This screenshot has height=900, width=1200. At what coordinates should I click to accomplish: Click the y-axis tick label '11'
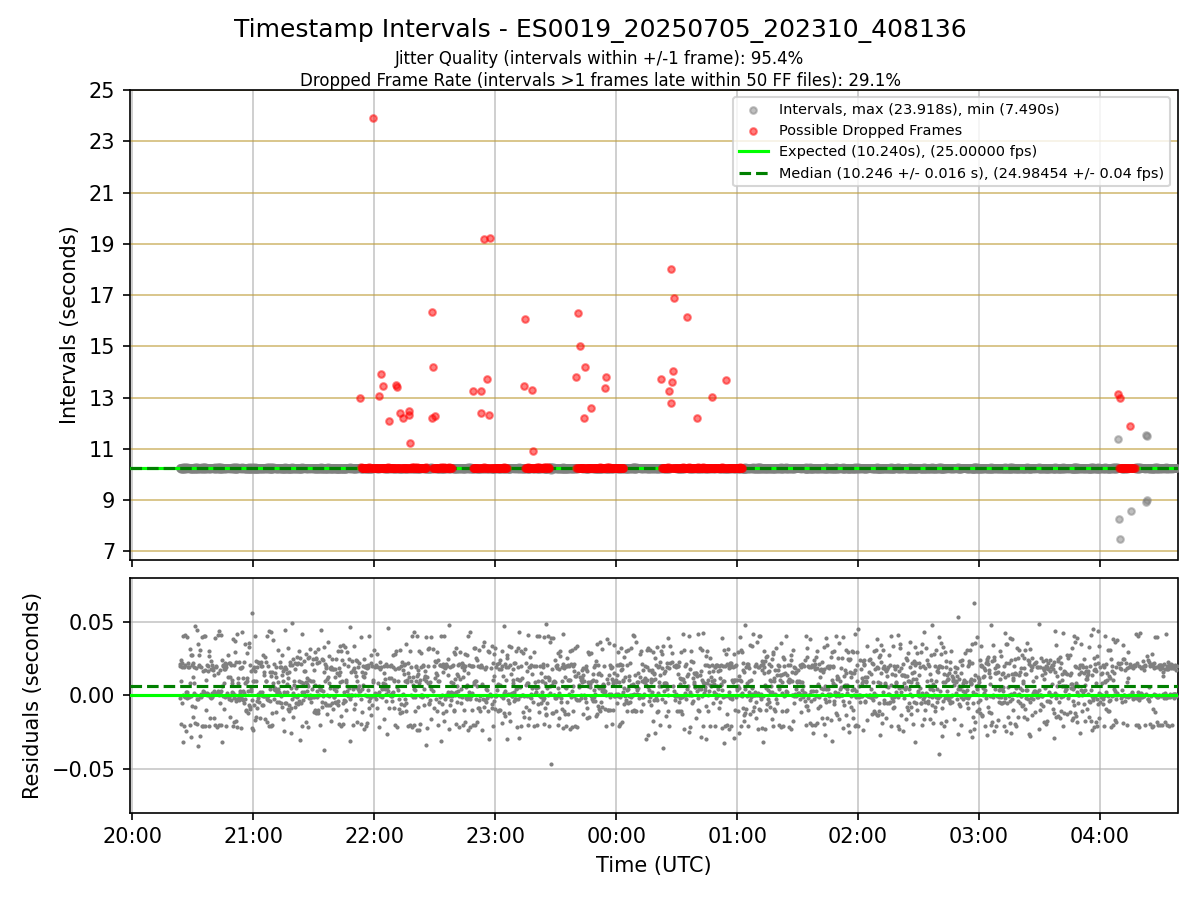(102, 449)
